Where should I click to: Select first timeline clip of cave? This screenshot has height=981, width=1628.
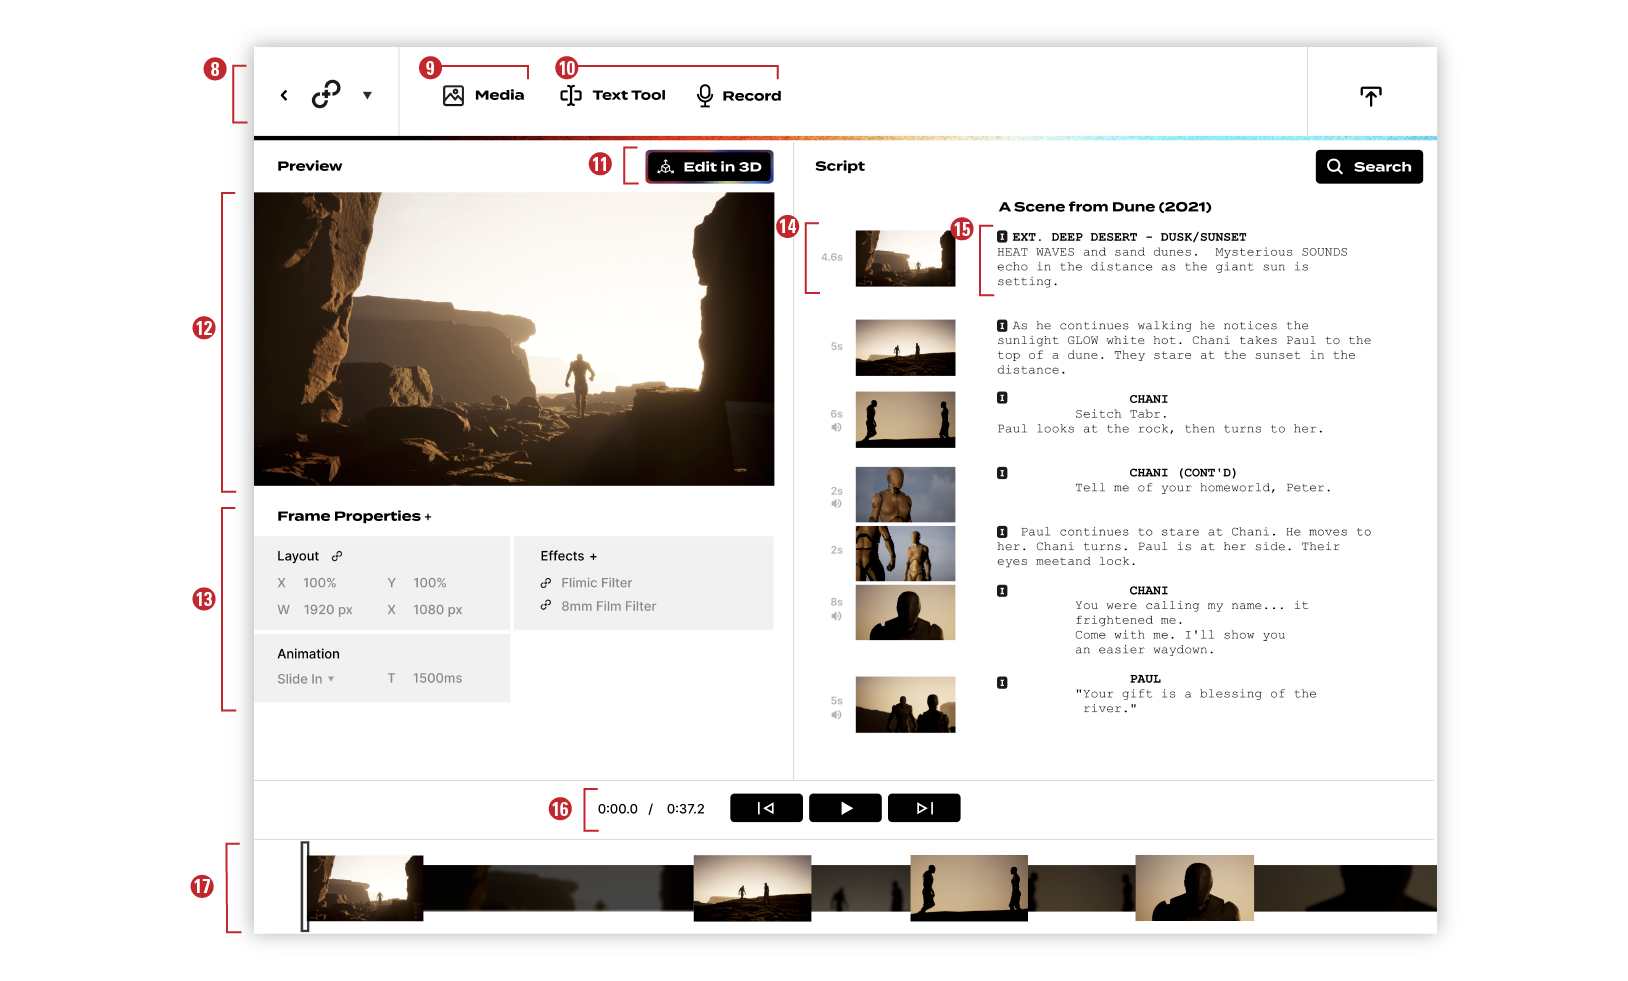tap(365, 888)
